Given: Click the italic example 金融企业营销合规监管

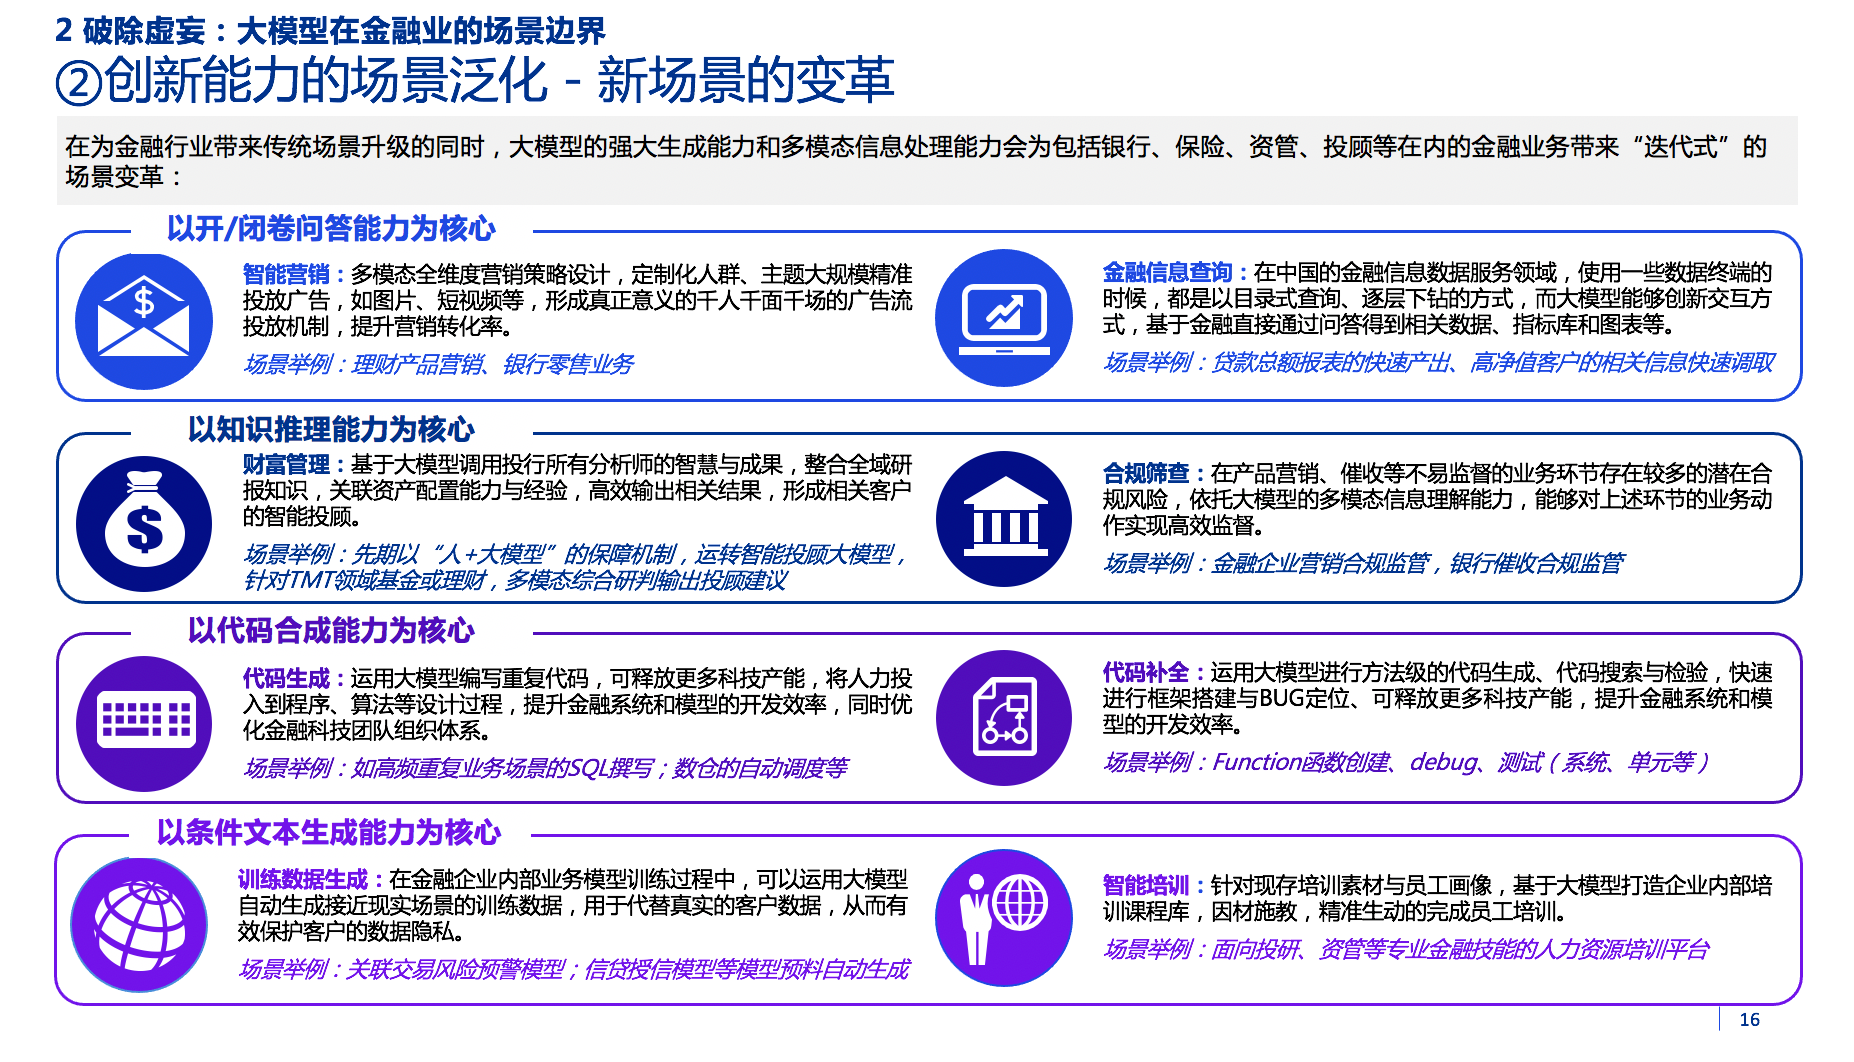Looking at the screenshot, I should 1364,563.
